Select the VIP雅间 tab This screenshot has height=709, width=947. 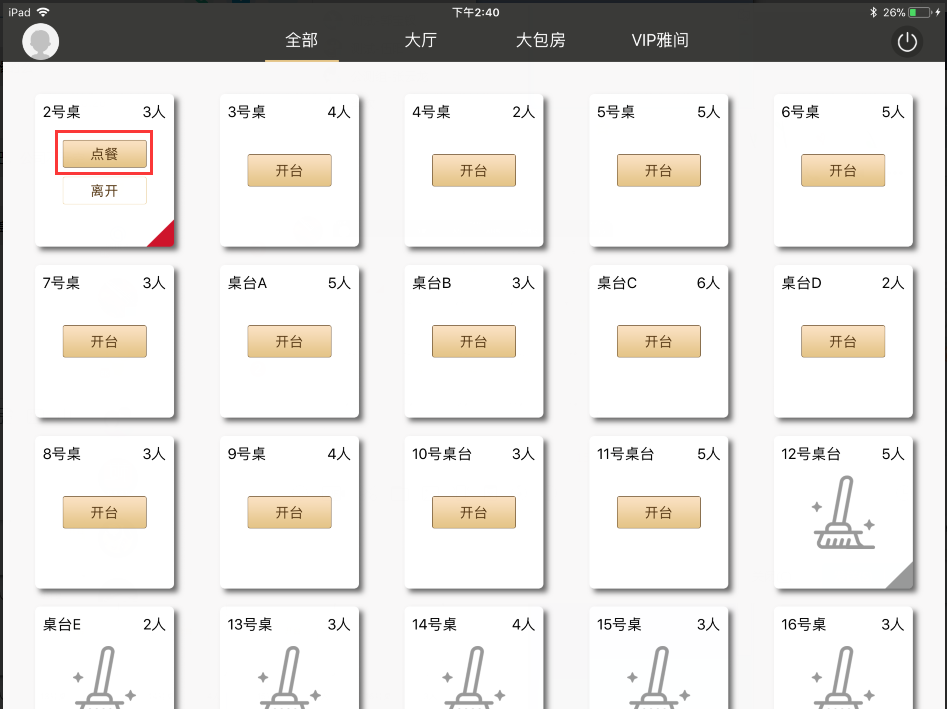tap(660, 40)
